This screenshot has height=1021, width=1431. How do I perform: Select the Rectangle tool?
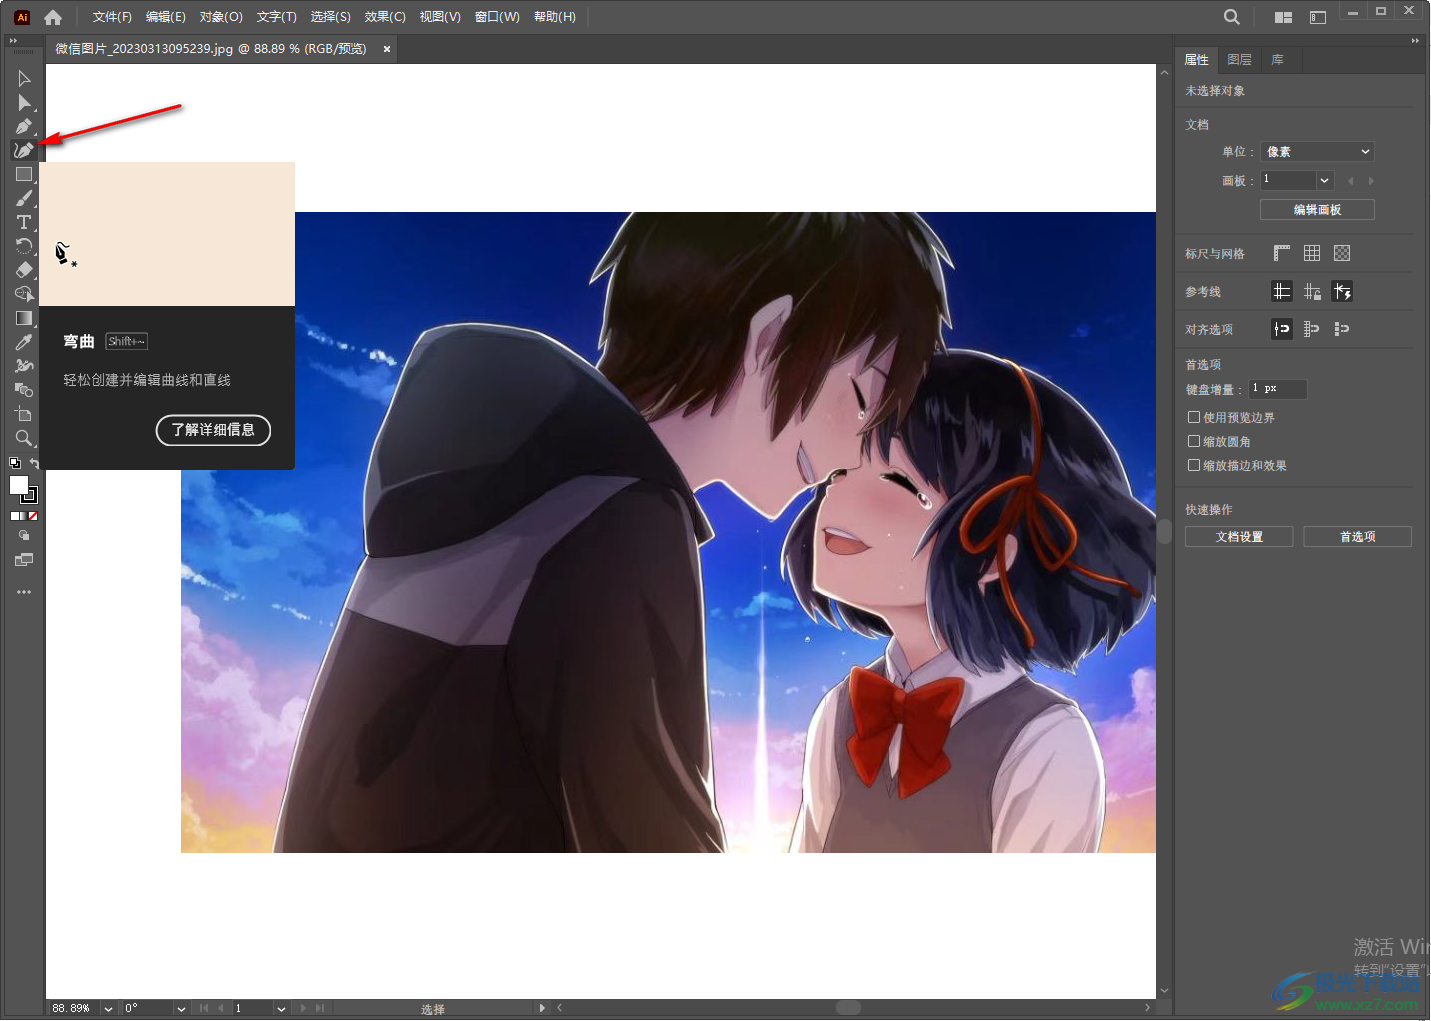click(24, 174)
